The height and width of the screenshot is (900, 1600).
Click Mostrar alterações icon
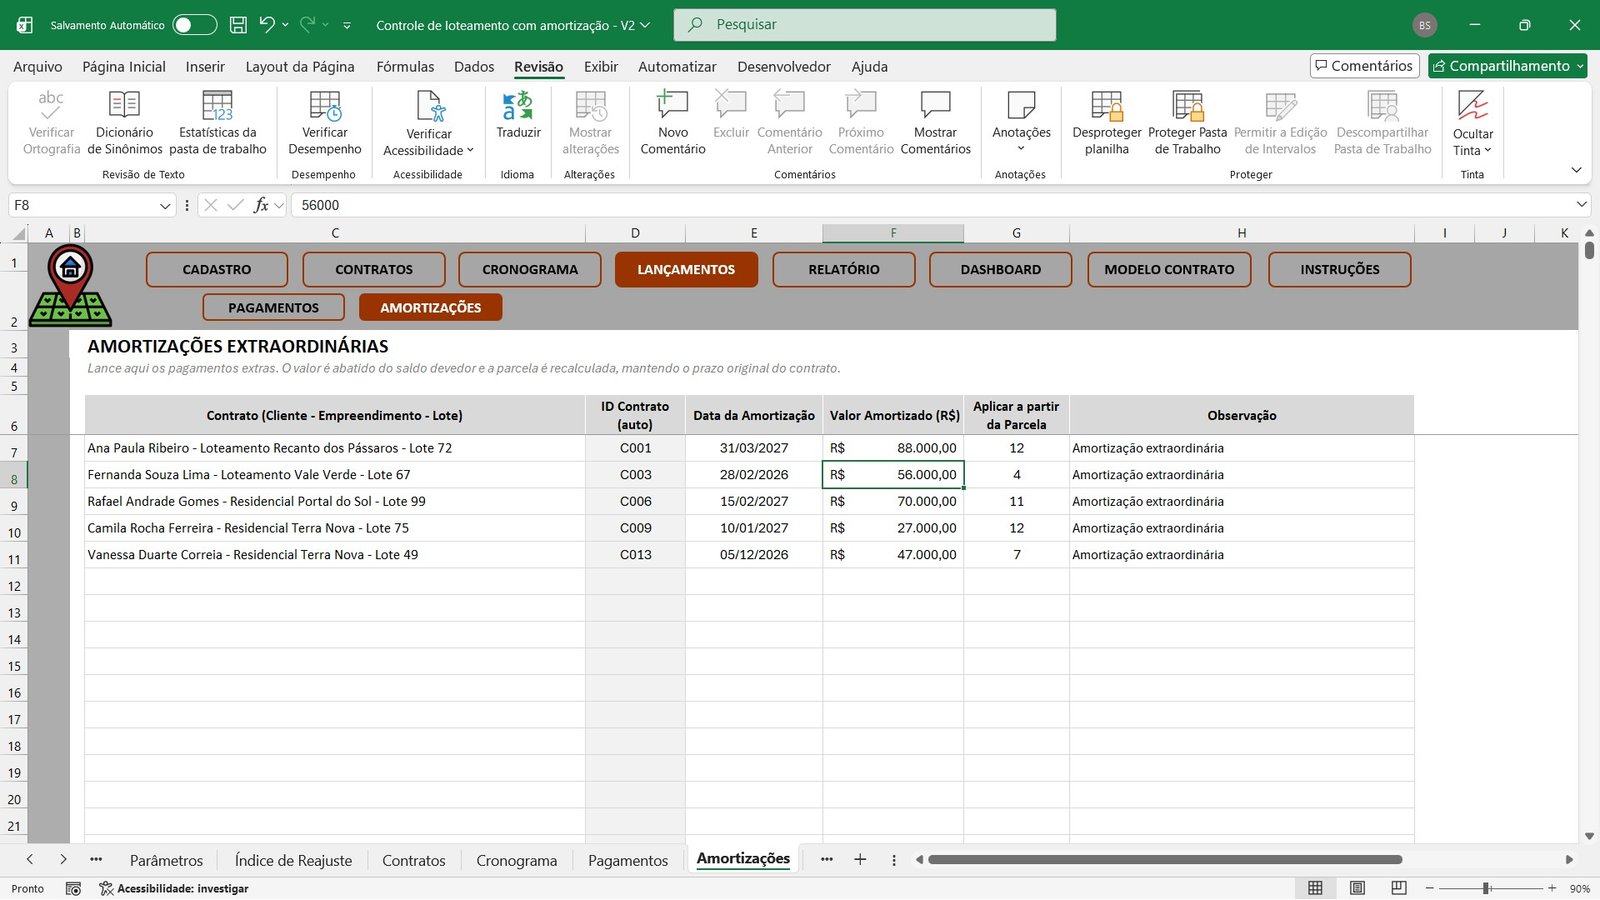[590, 105]
